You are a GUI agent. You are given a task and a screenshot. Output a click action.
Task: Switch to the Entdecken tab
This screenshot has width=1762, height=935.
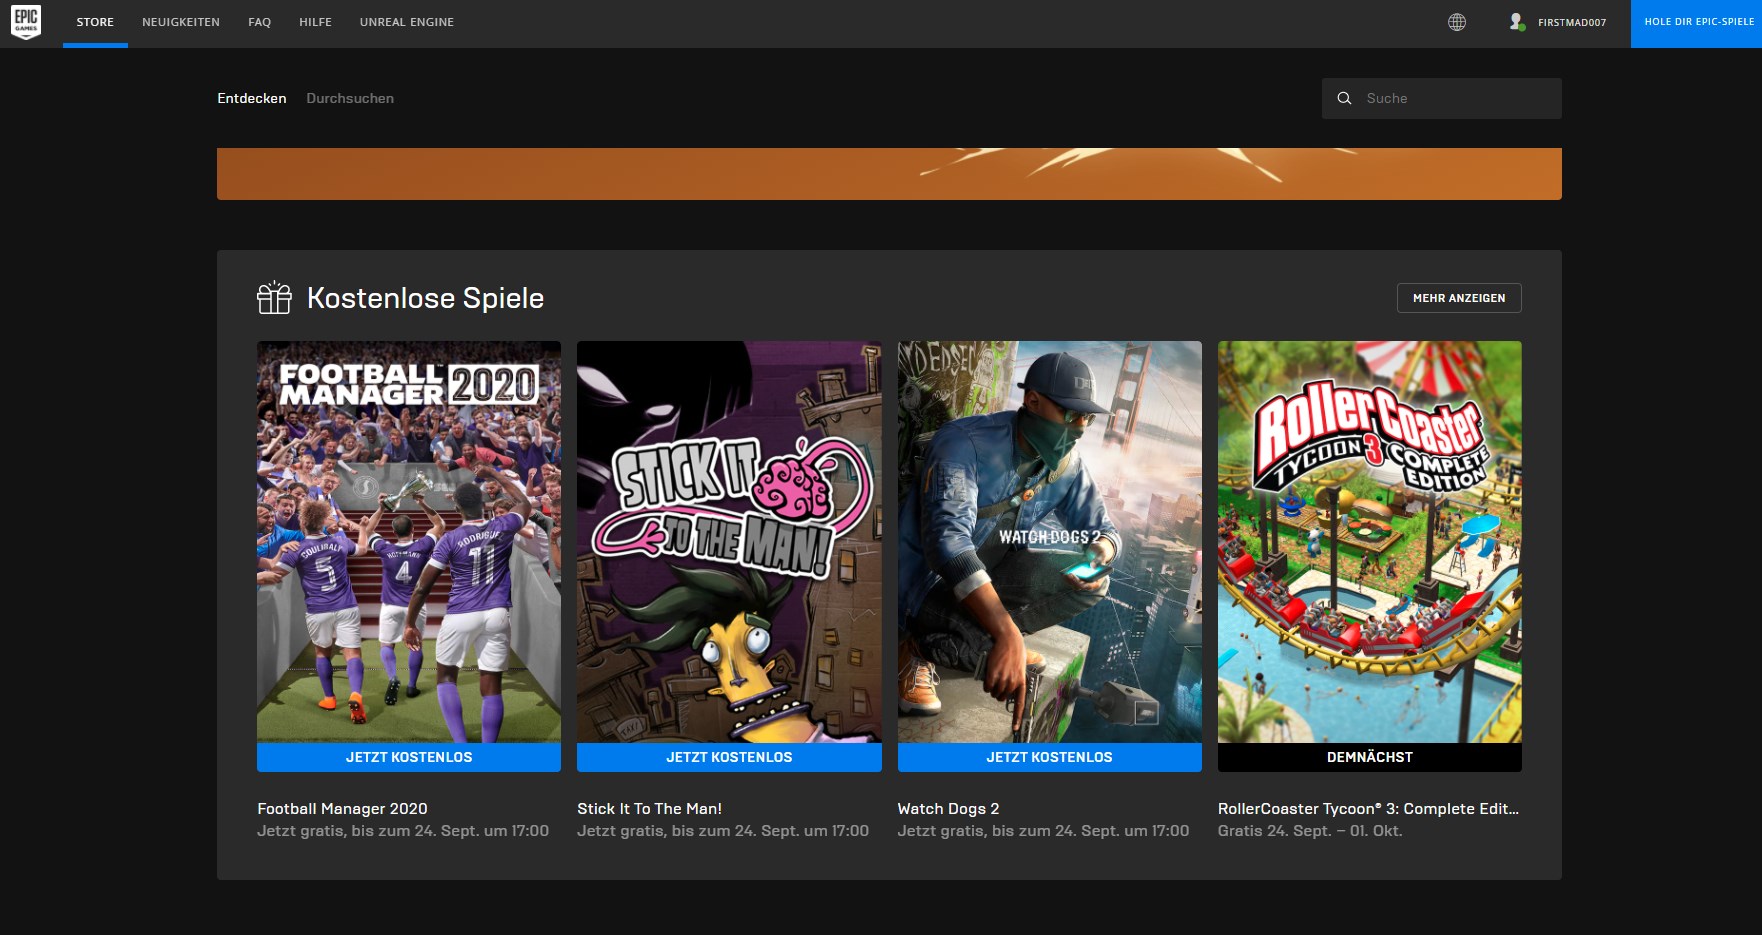point(252,98)
